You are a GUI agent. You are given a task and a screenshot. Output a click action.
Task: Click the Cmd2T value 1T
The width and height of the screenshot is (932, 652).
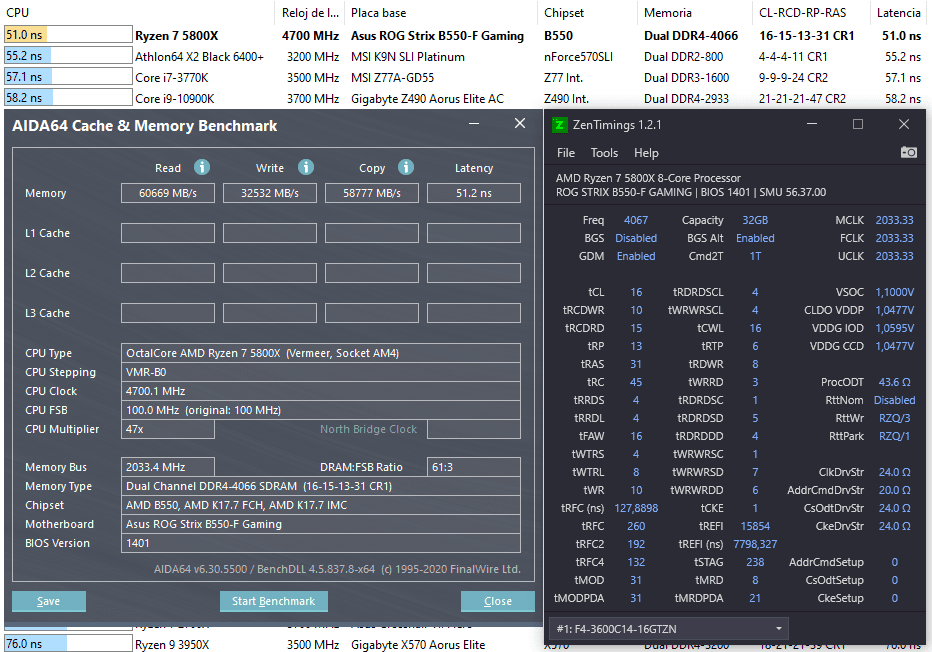tap(755, 256)
